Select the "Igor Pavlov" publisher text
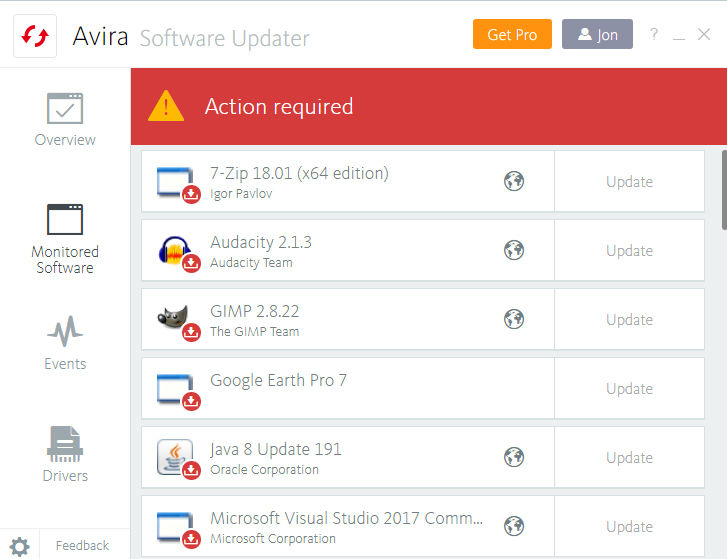The width and height of the screenshot is (727, 559). click(241, 194)
